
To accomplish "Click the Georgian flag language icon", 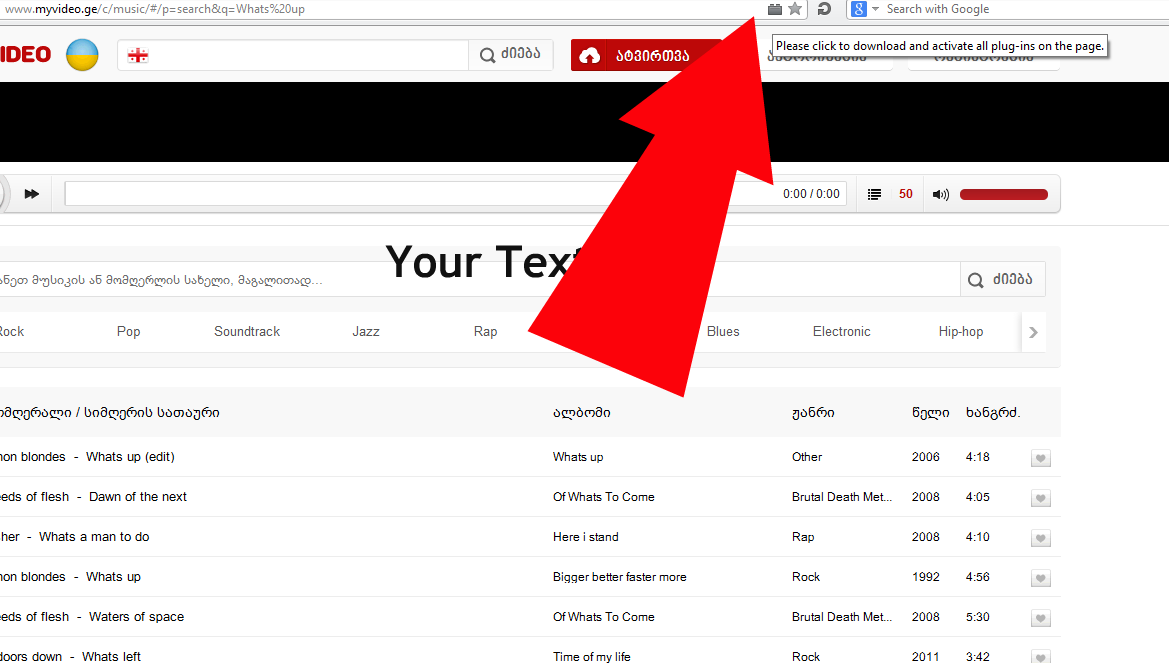I will [138, 55].
